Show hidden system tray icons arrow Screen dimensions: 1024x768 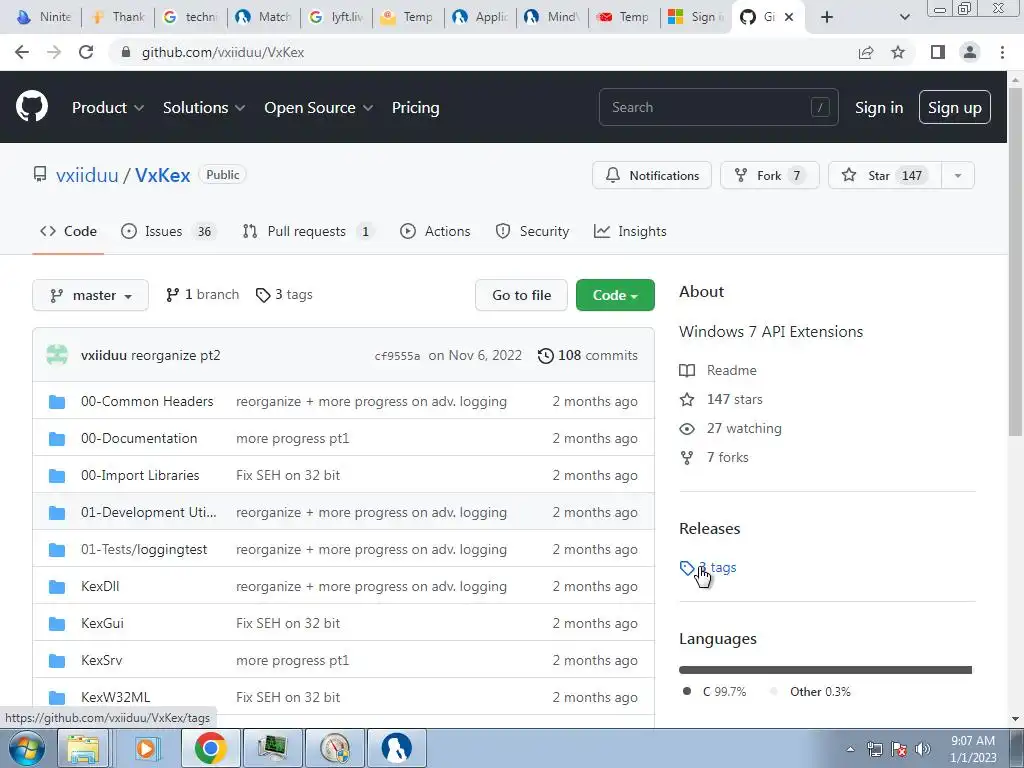pos(850,749)
